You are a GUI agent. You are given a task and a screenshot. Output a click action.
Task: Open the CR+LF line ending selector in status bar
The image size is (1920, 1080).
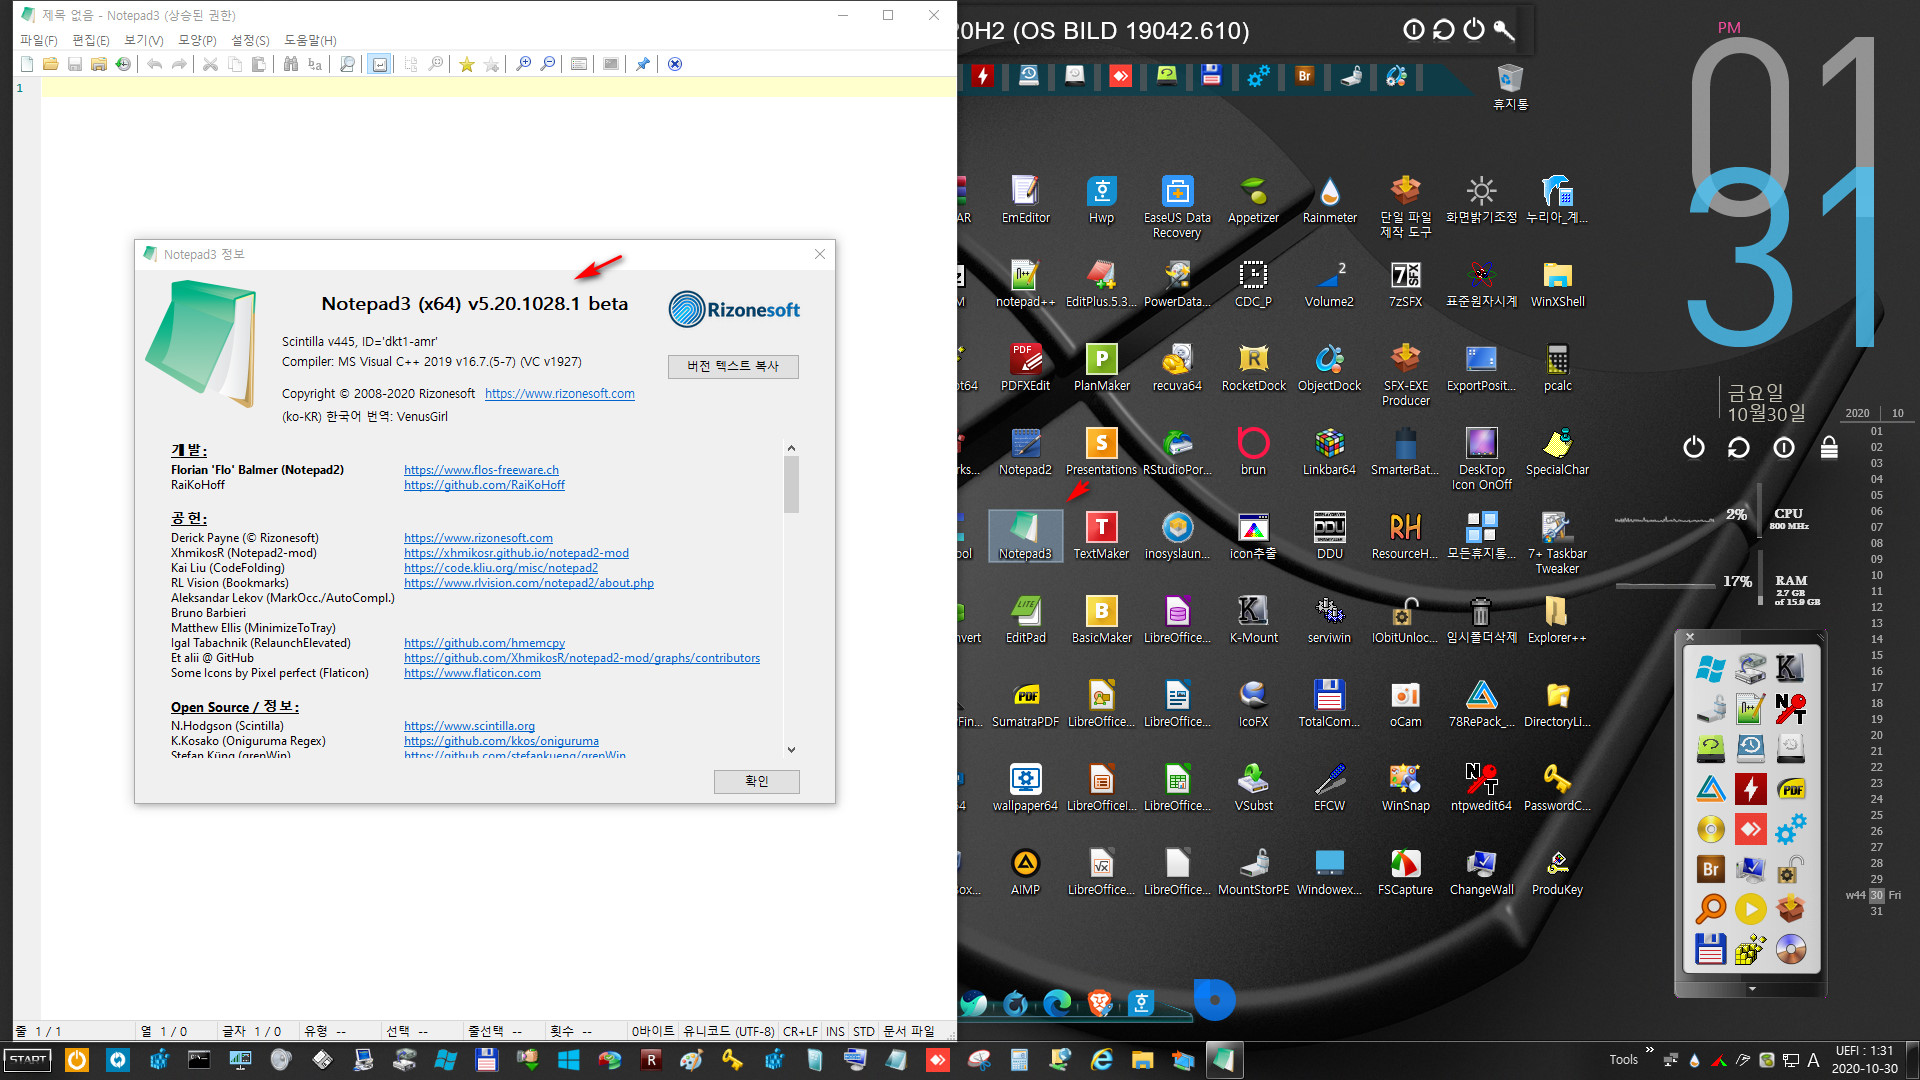point(800,1031)
